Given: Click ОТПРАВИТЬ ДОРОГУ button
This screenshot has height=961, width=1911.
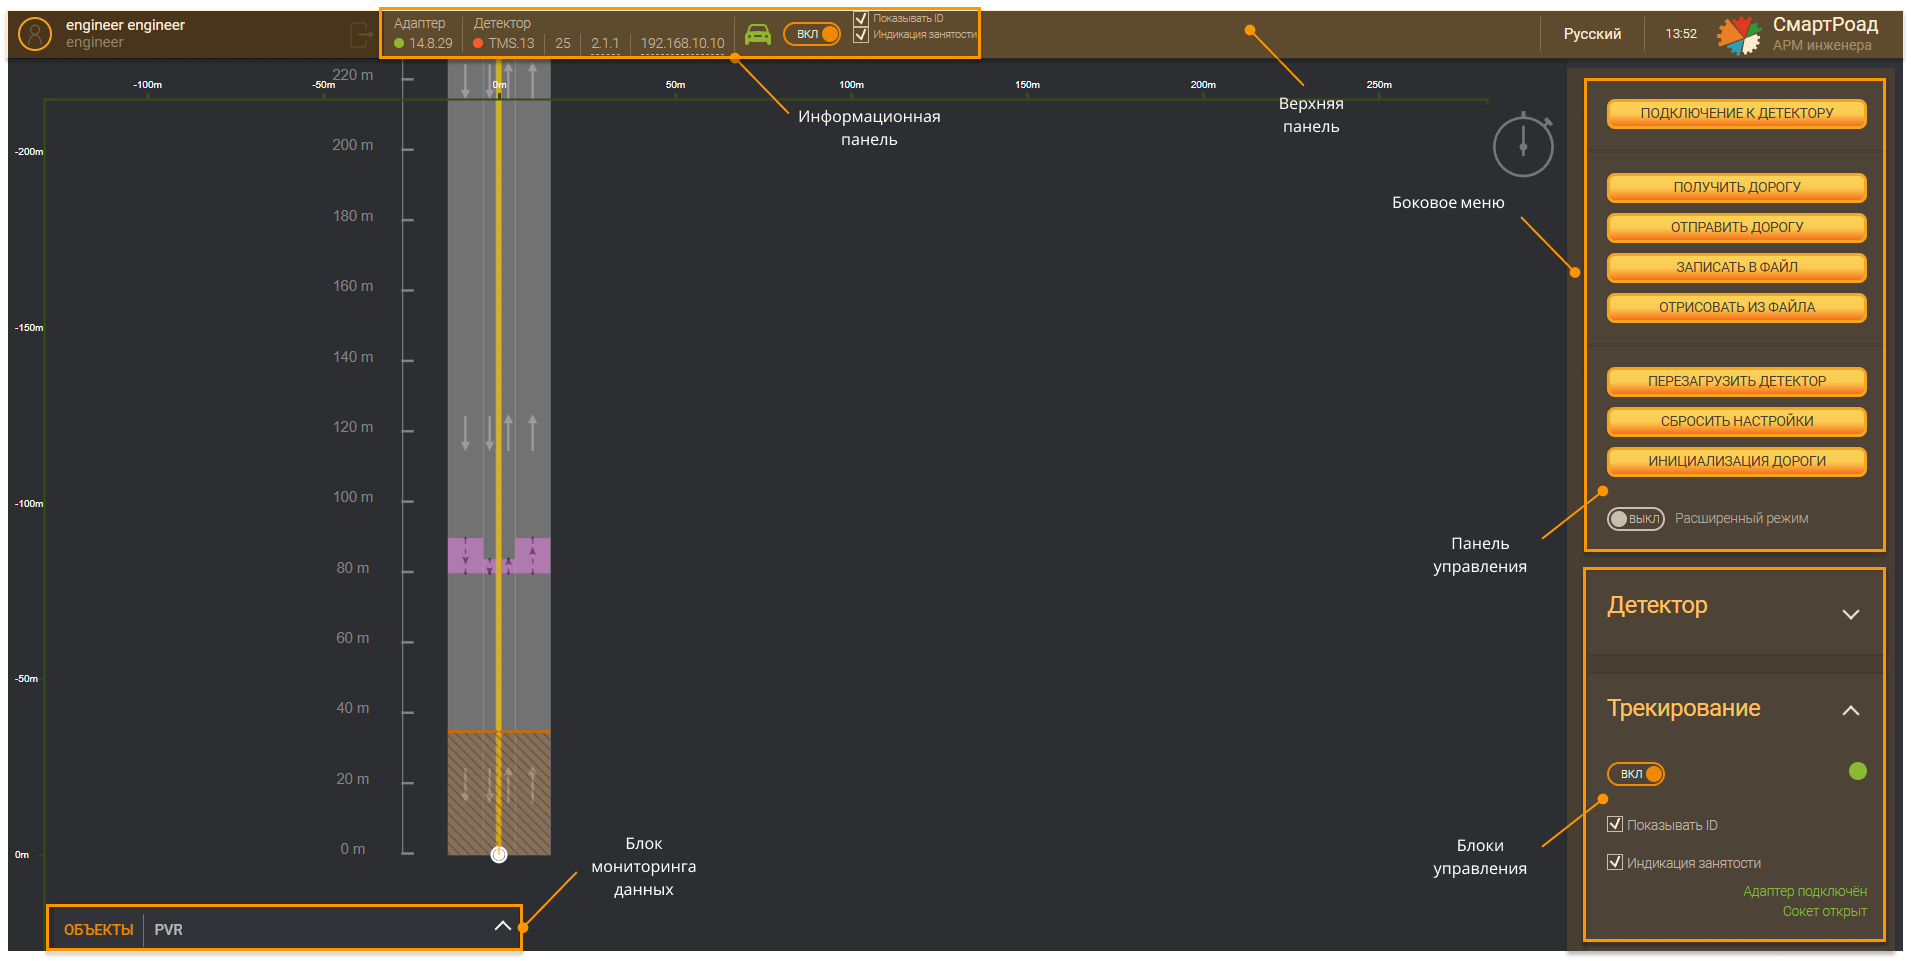Looking at the screenshot, I should 1737,227.
